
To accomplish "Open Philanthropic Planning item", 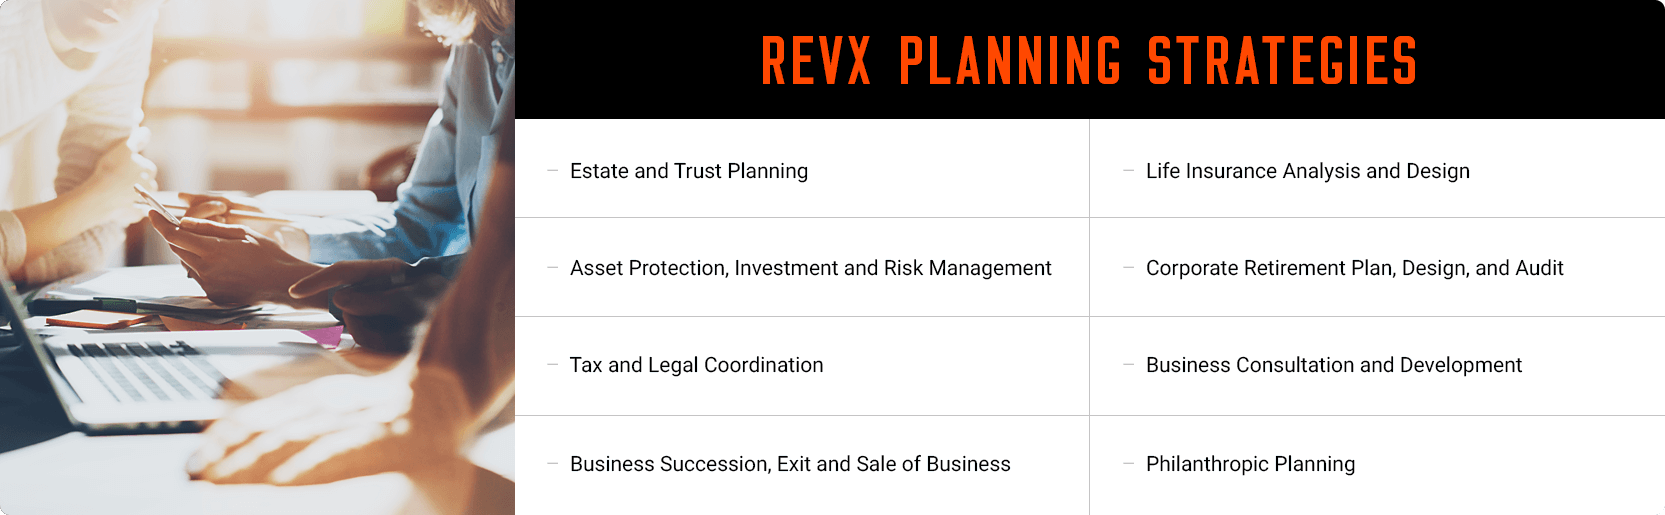I will click(x=1251, y=464).
